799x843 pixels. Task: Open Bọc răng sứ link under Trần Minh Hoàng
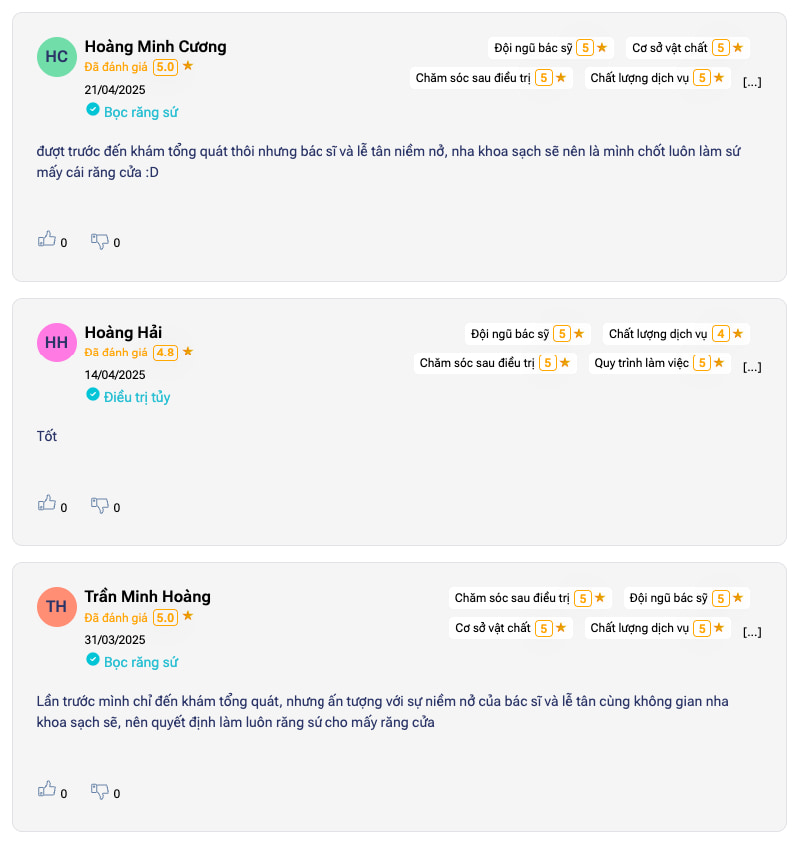(141, 662)
